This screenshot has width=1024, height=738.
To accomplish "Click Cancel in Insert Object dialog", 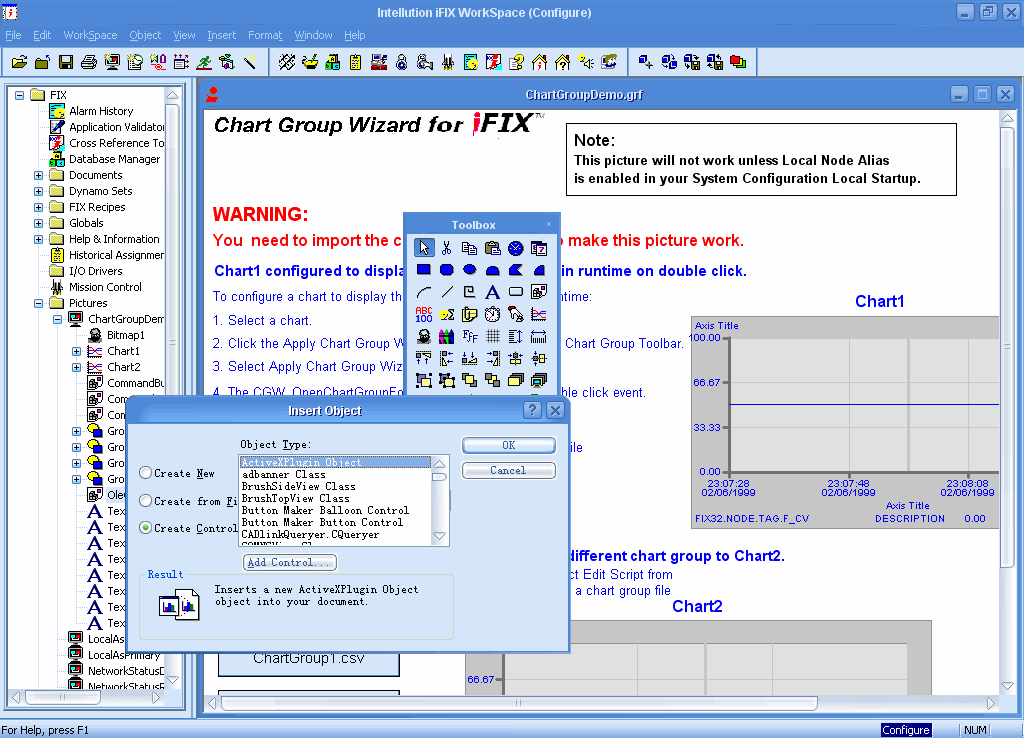I will click(x=509, y=470).
